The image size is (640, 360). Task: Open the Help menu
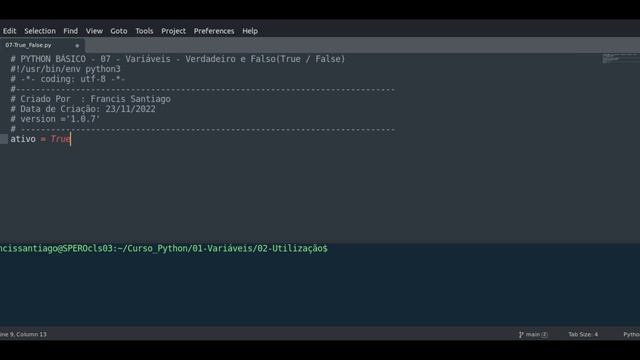[250, 31]
